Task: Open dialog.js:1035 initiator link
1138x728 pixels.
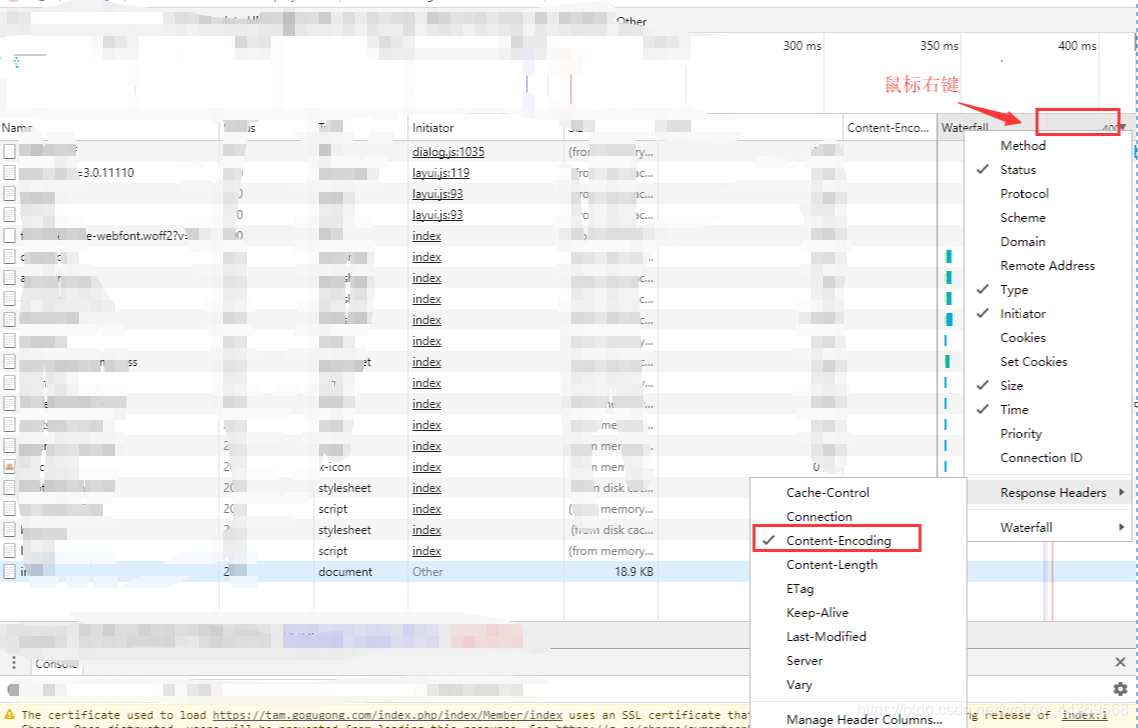Action: point(448,151)
